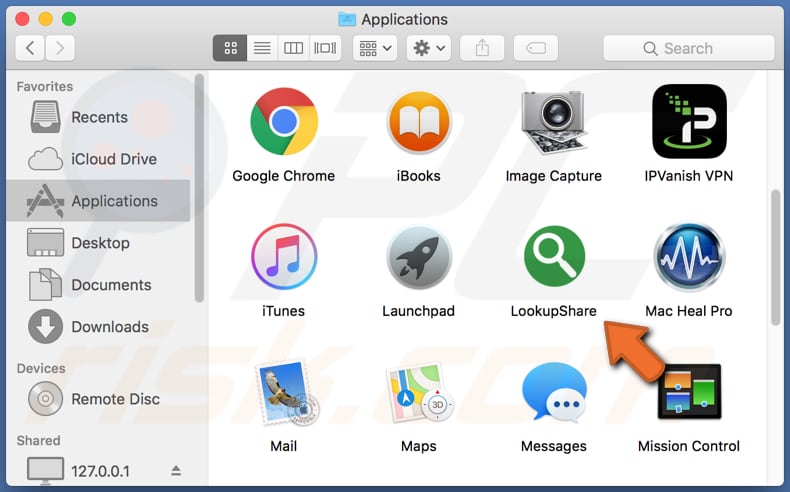The height and width of the screenshot is (492, 790).
Task: Open Documents in the sidebar
Action: click(99, 285)
